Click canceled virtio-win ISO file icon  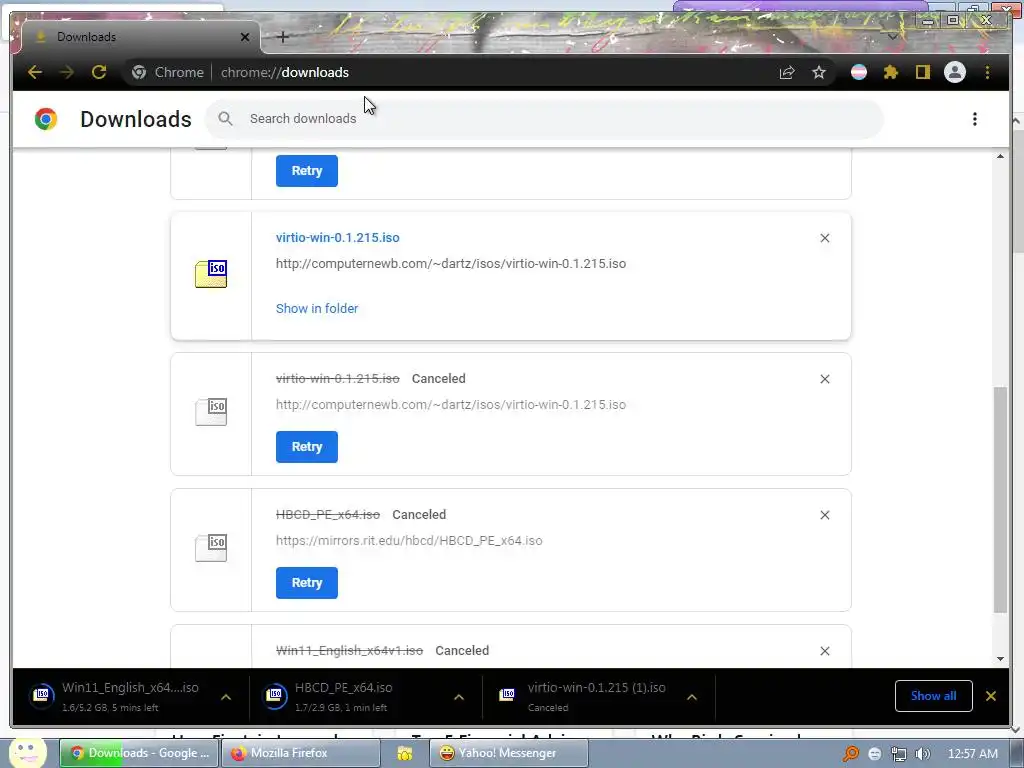coord(211,412)
